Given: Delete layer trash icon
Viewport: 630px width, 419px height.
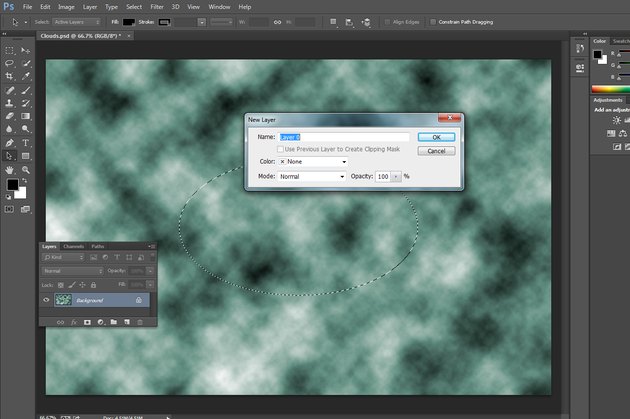Looking at the screenshot, I should tap(140, 322).
